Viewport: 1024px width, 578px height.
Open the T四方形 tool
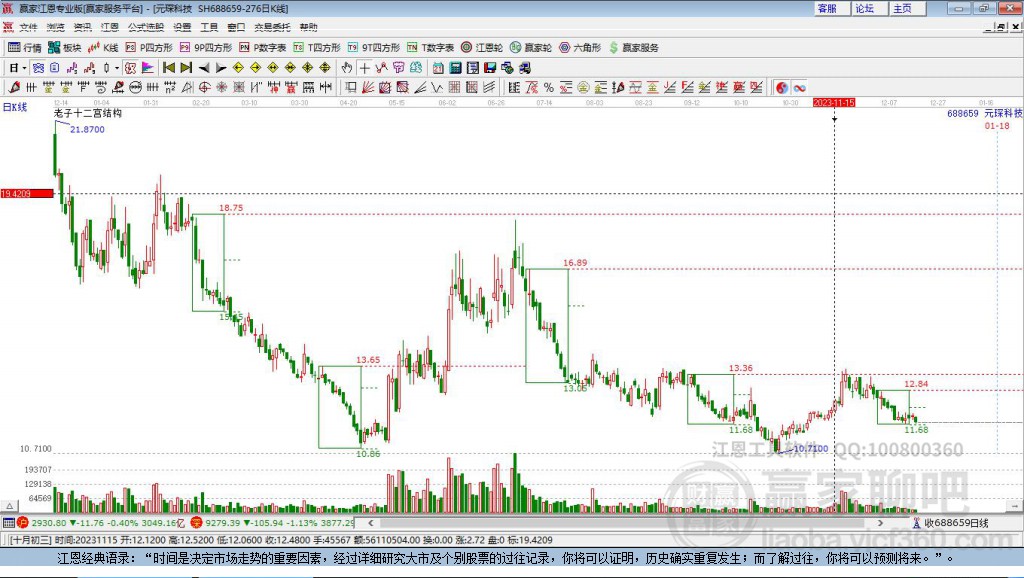pyautogui.click(x=317, y=48)
